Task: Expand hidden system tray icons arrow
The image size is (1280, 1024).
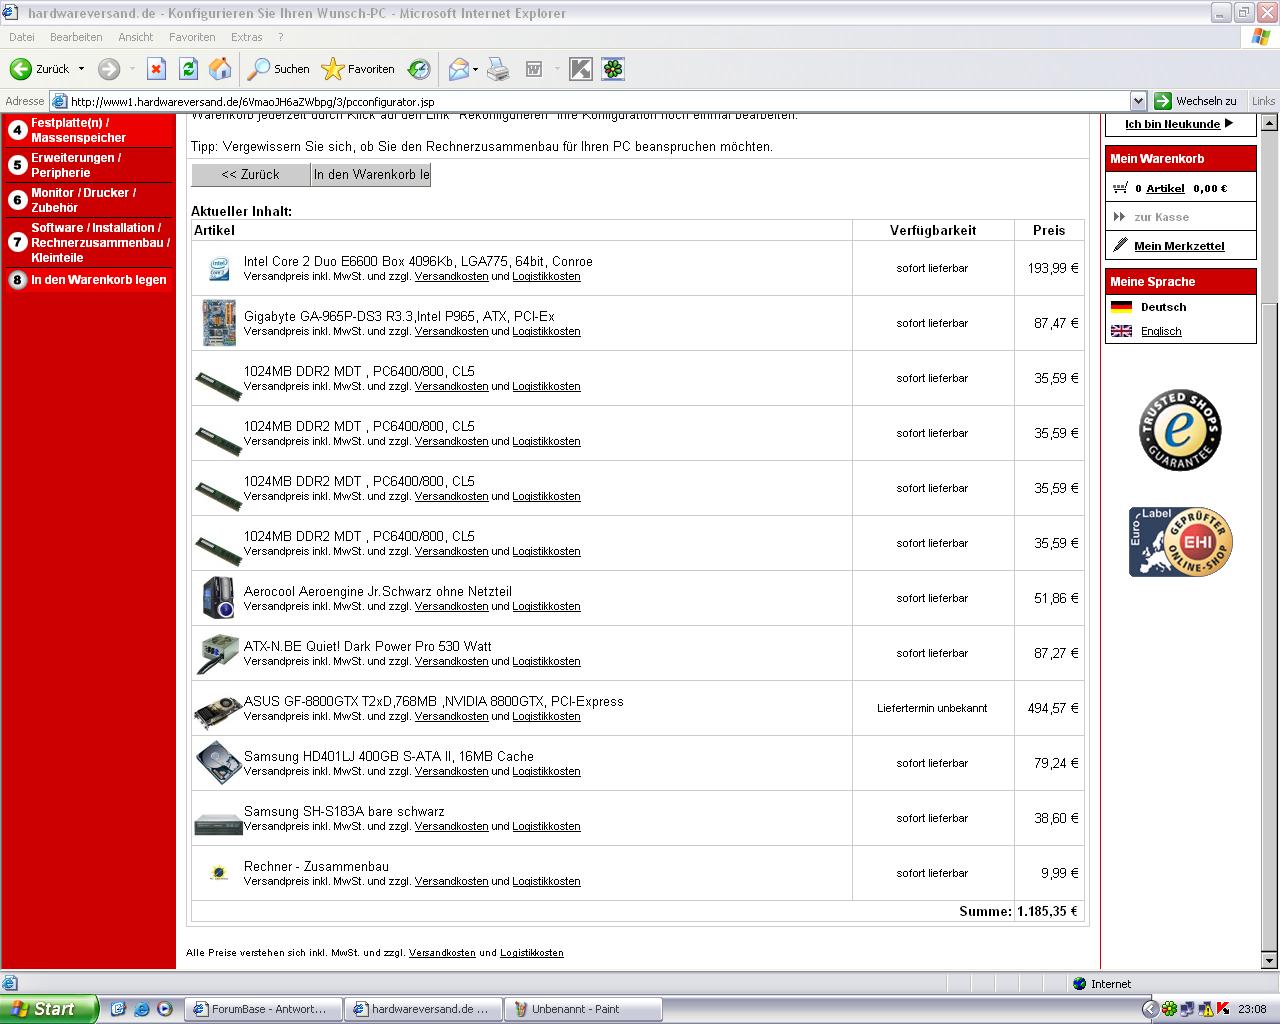Action: (1150, 1009)
